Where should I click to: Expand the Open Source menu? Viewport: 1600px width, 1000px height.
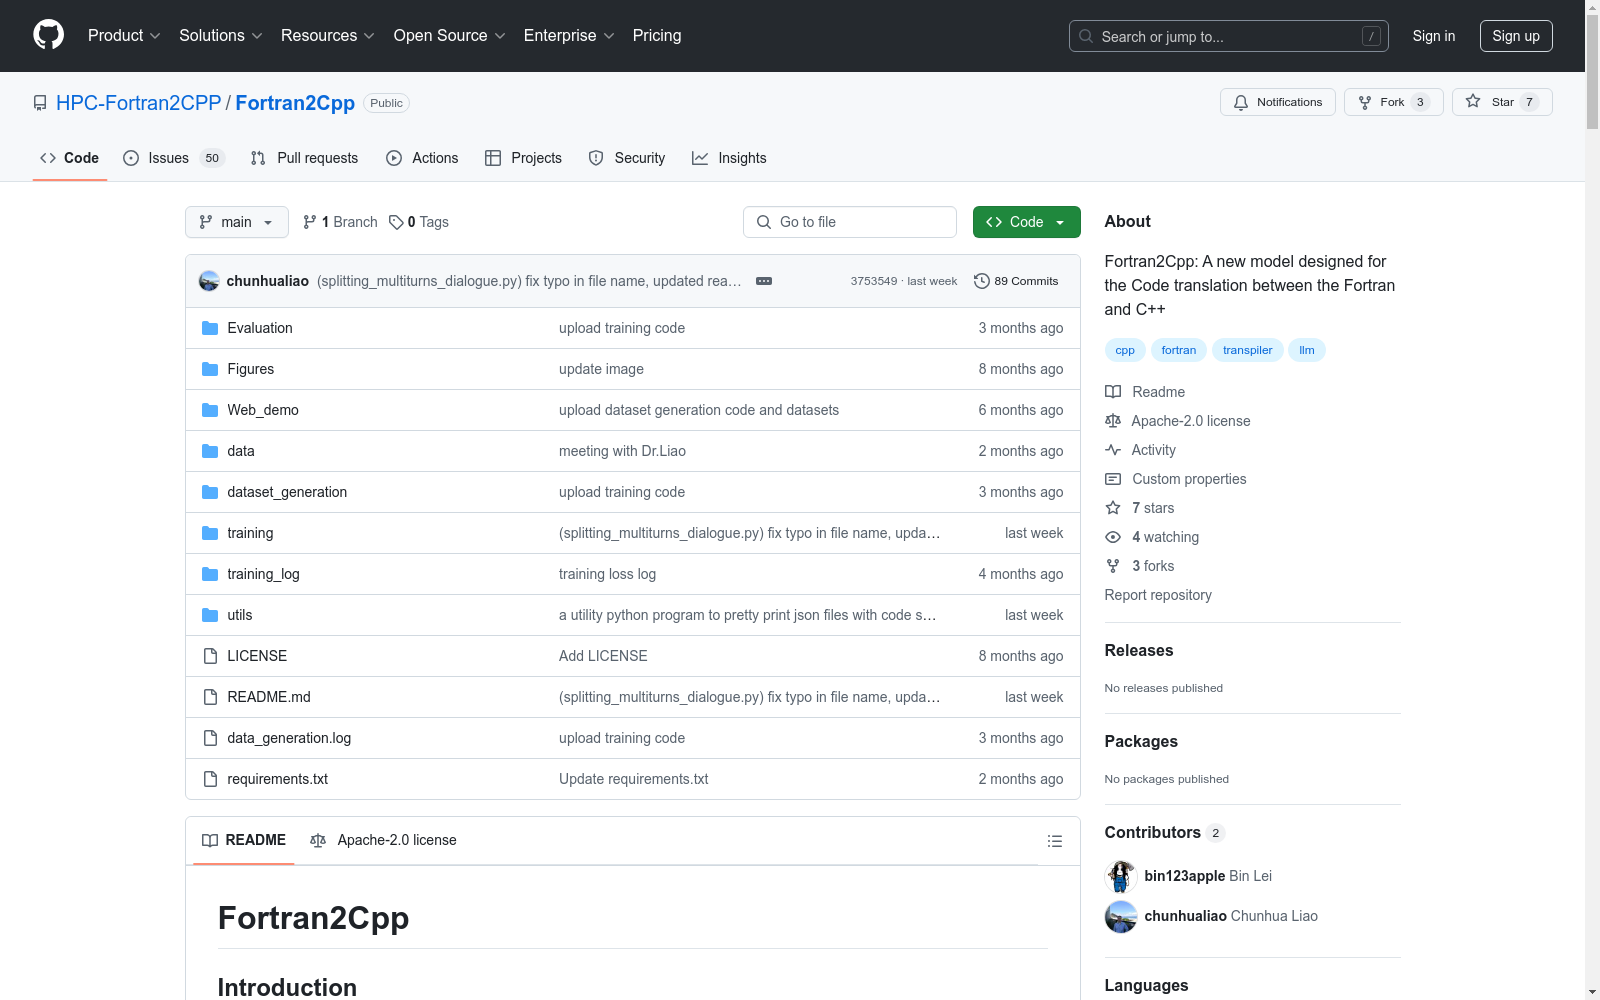pos(450,36)
